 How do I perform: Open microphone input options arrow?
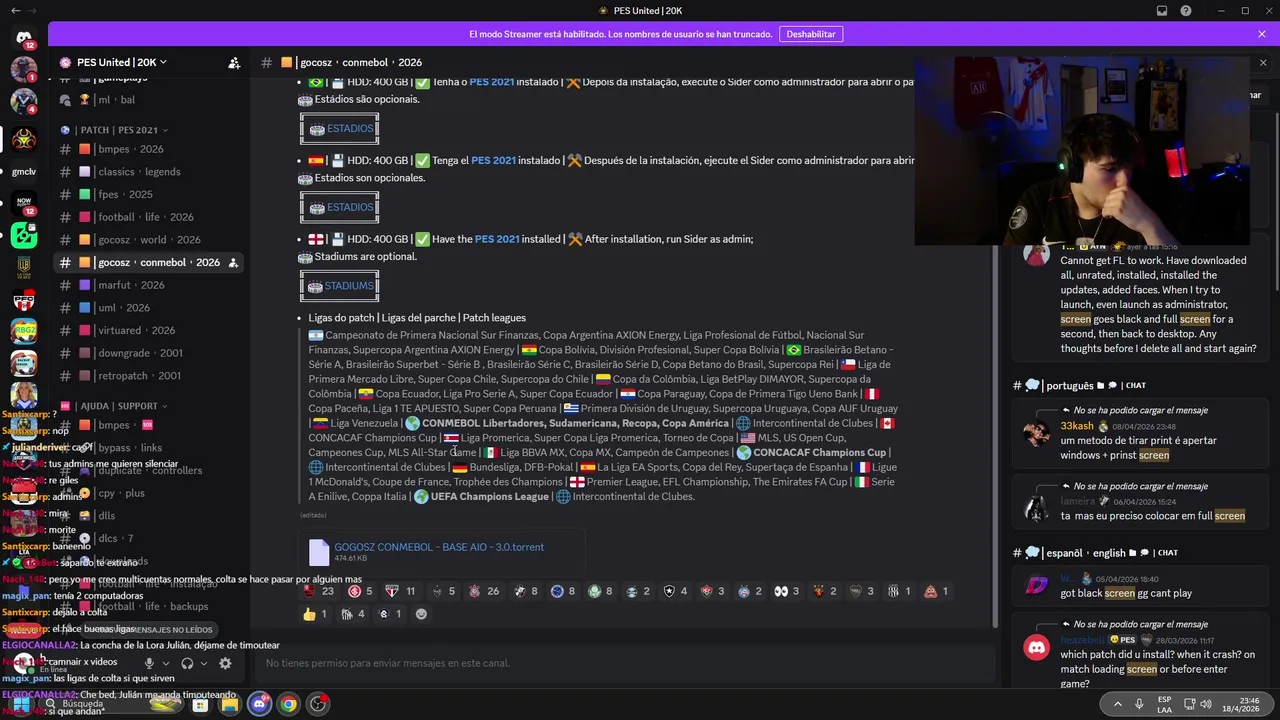coord(164,663)
